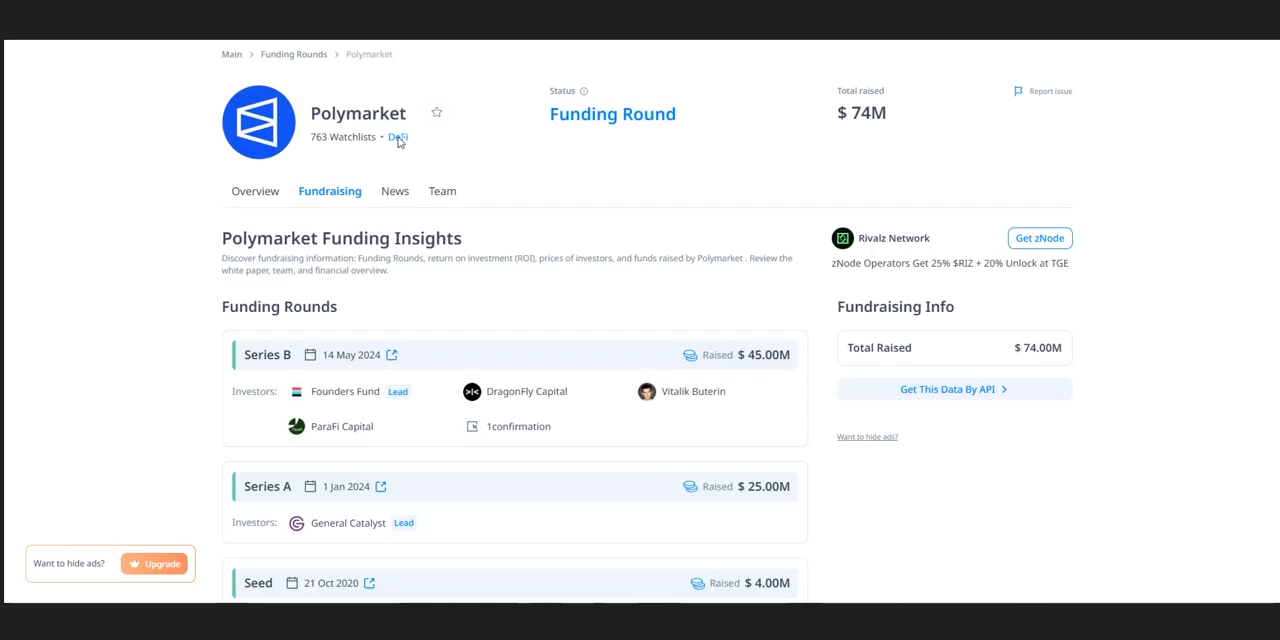Click the Lead badge beside General Catalyst
The height and width of the screenshot is (640, 1280).
(x=404, y=523)
